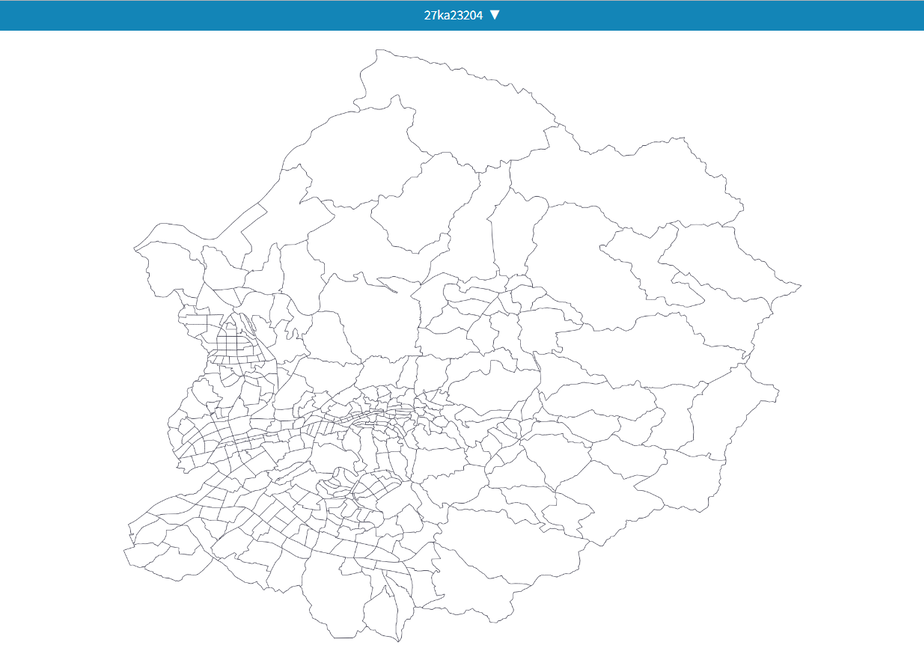Select the oval gridded neighborhood cluster in the south

click(377, 489)
